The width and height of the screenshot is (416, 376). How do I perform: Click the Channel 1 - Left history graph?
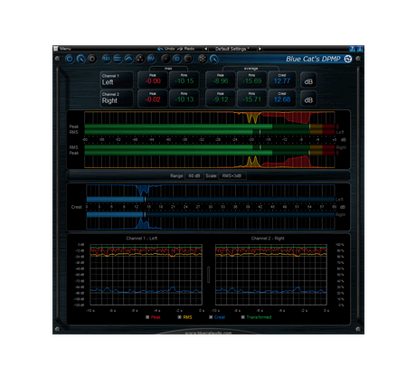point(146,274)
